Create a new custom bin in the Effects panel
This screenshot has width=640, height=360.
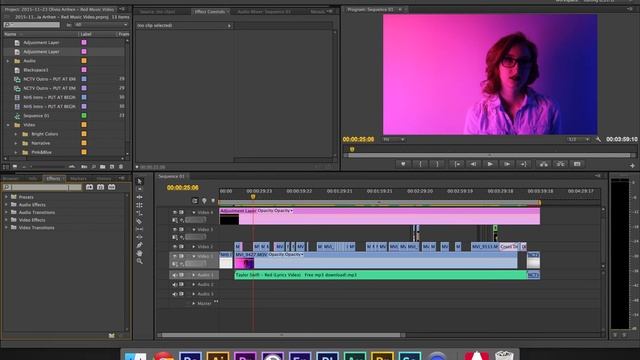(x=111, y=336)
